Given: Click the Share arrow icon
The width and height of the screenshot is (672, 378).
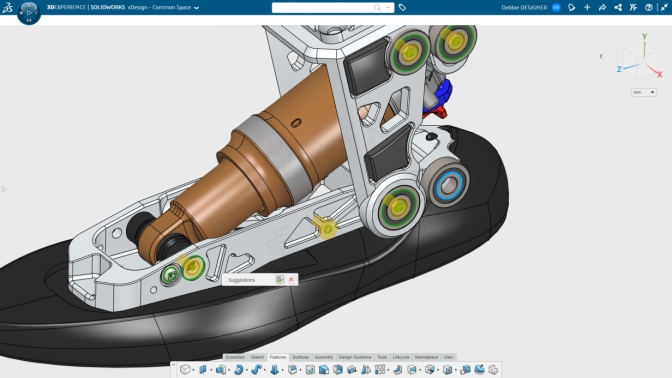Looking at the screenshot, I should (x=602, y=7).
